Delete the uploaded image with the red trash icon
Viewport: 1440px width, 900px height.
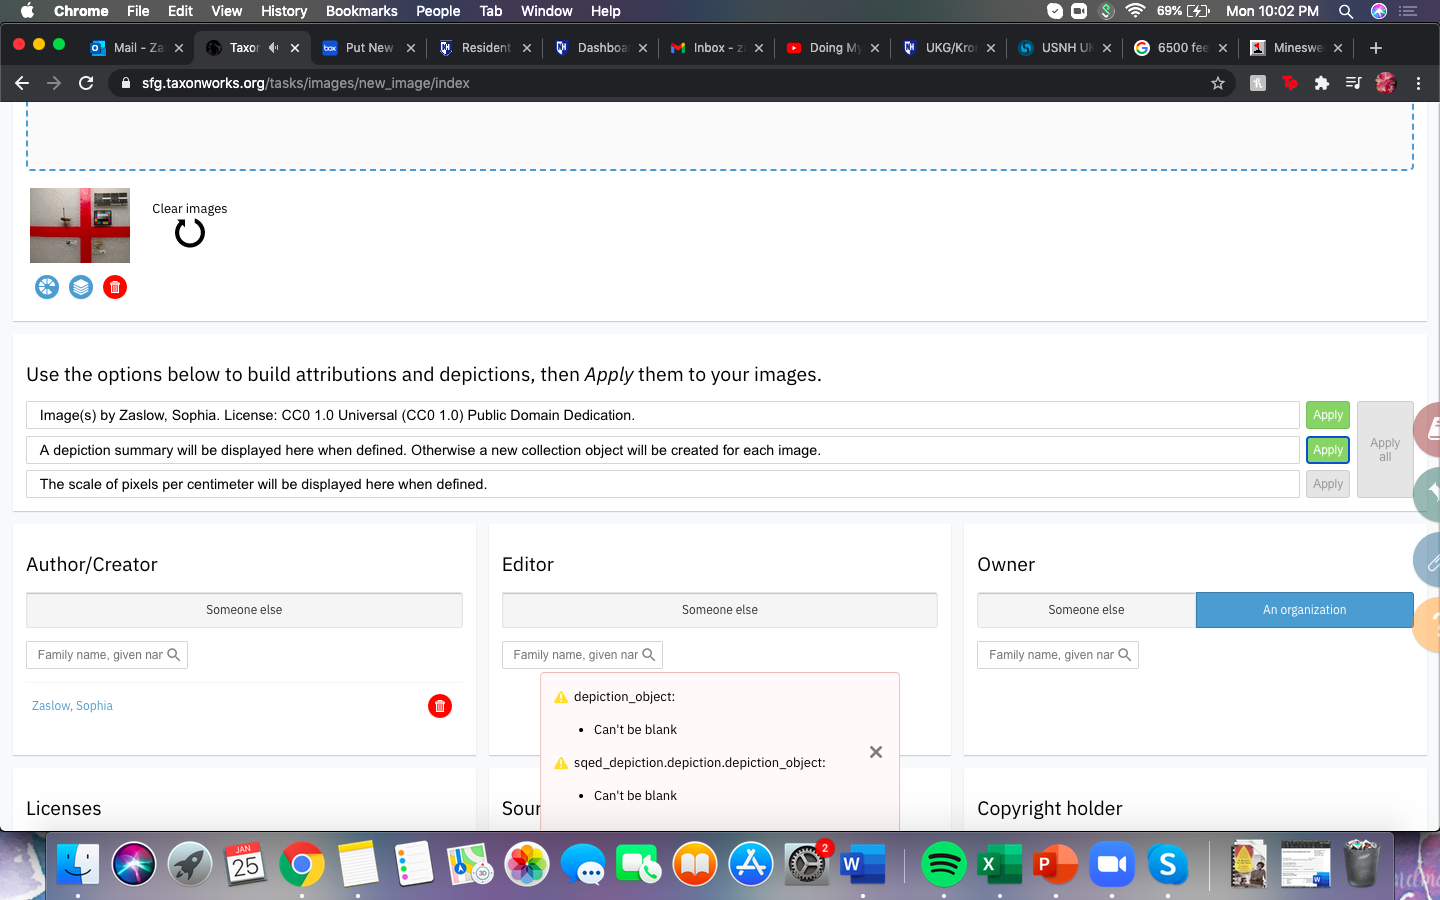tap(115, 288)
